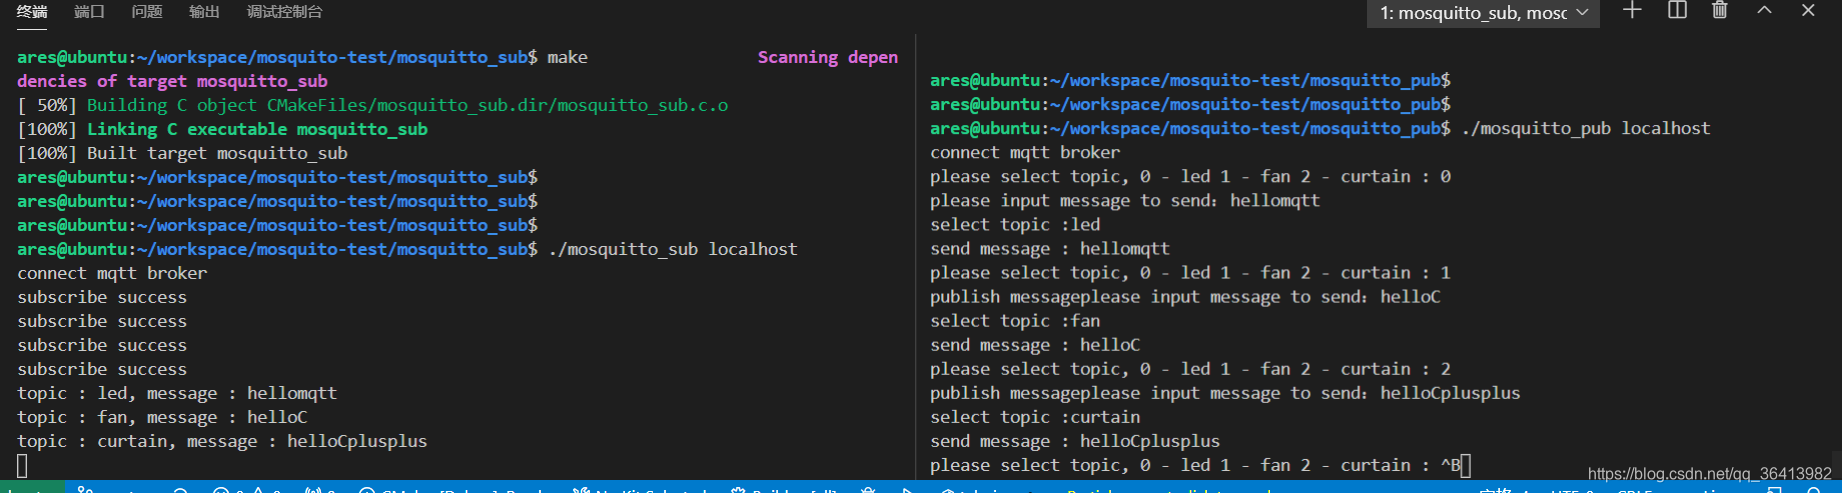The image size is (1842, 493).
Task: Kill the terminal with the trash icon
Action: 1720,11
